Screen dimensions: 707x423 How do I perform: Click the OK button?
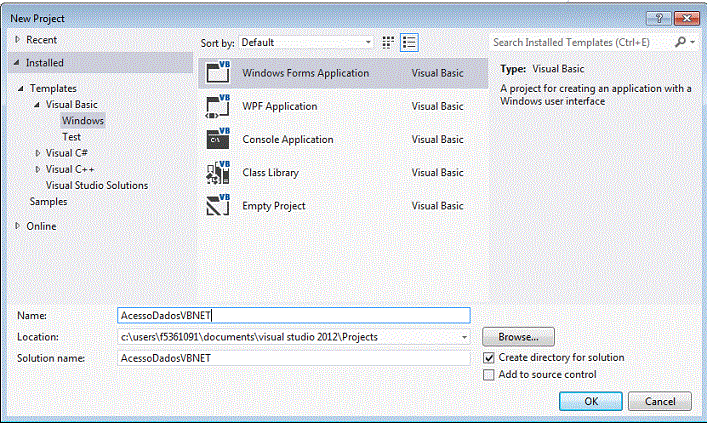tap(591, 401)
